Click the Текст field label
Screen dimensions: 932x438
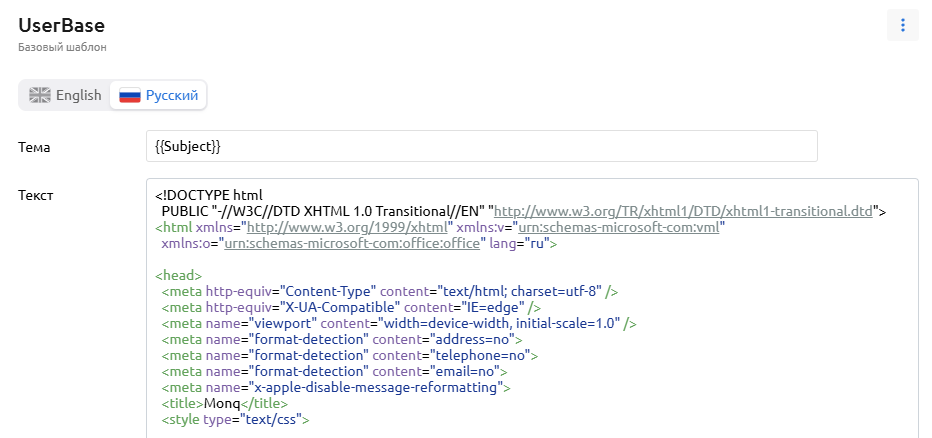[36, 195]
